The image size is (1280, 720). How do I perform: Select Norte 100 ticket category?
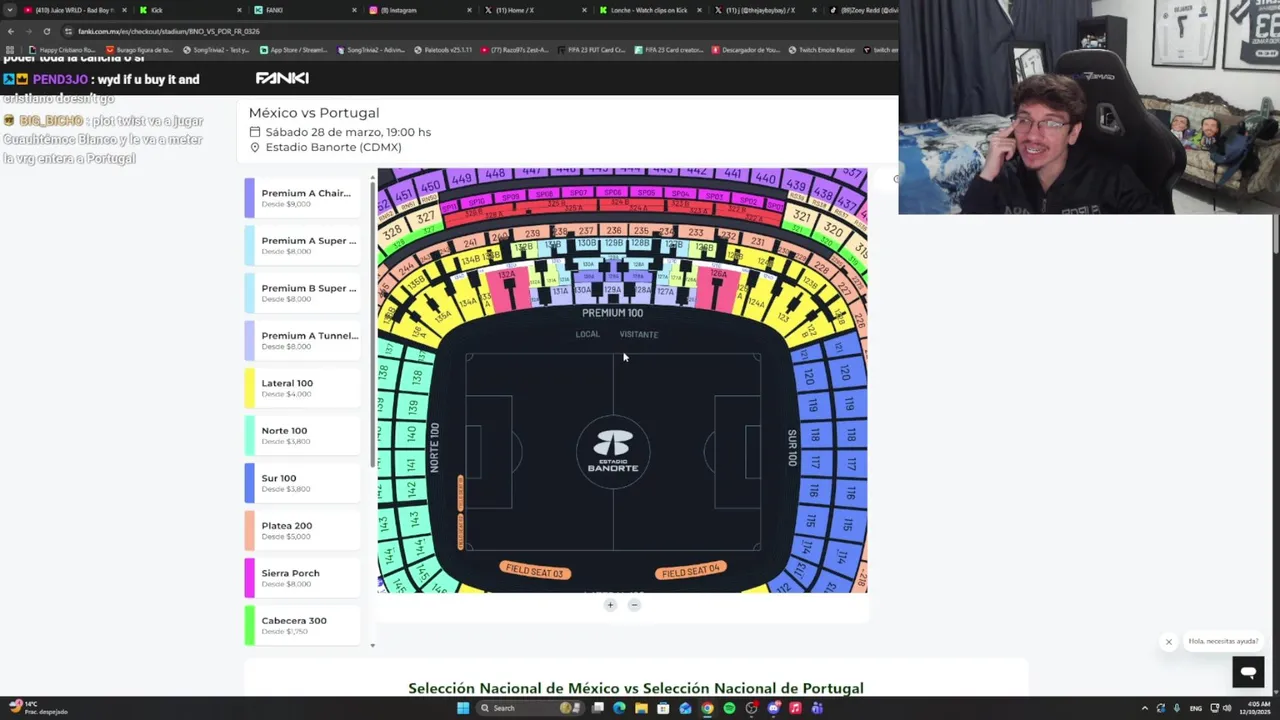point(302,435)
